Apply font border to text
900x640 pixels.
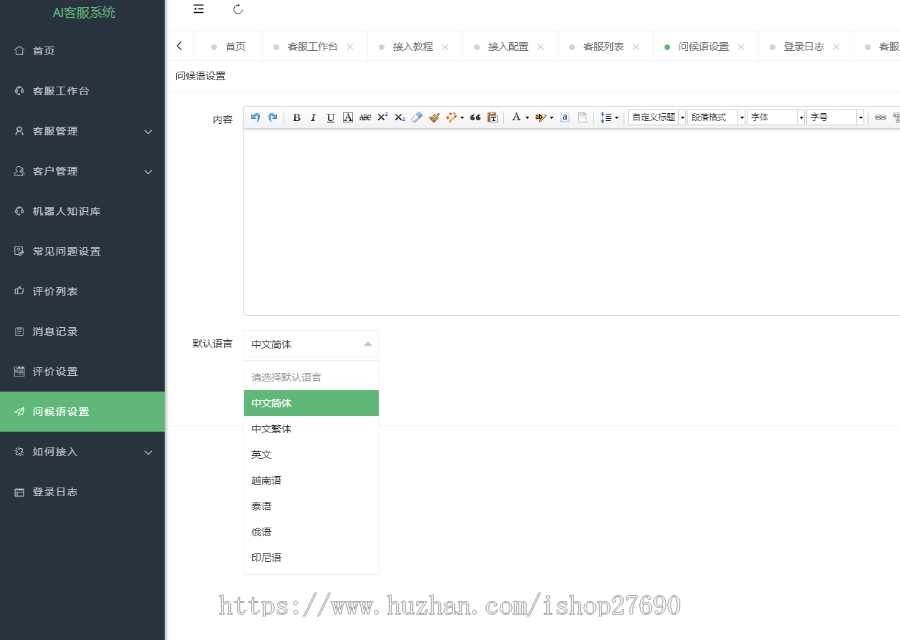[x=348, y=117]
